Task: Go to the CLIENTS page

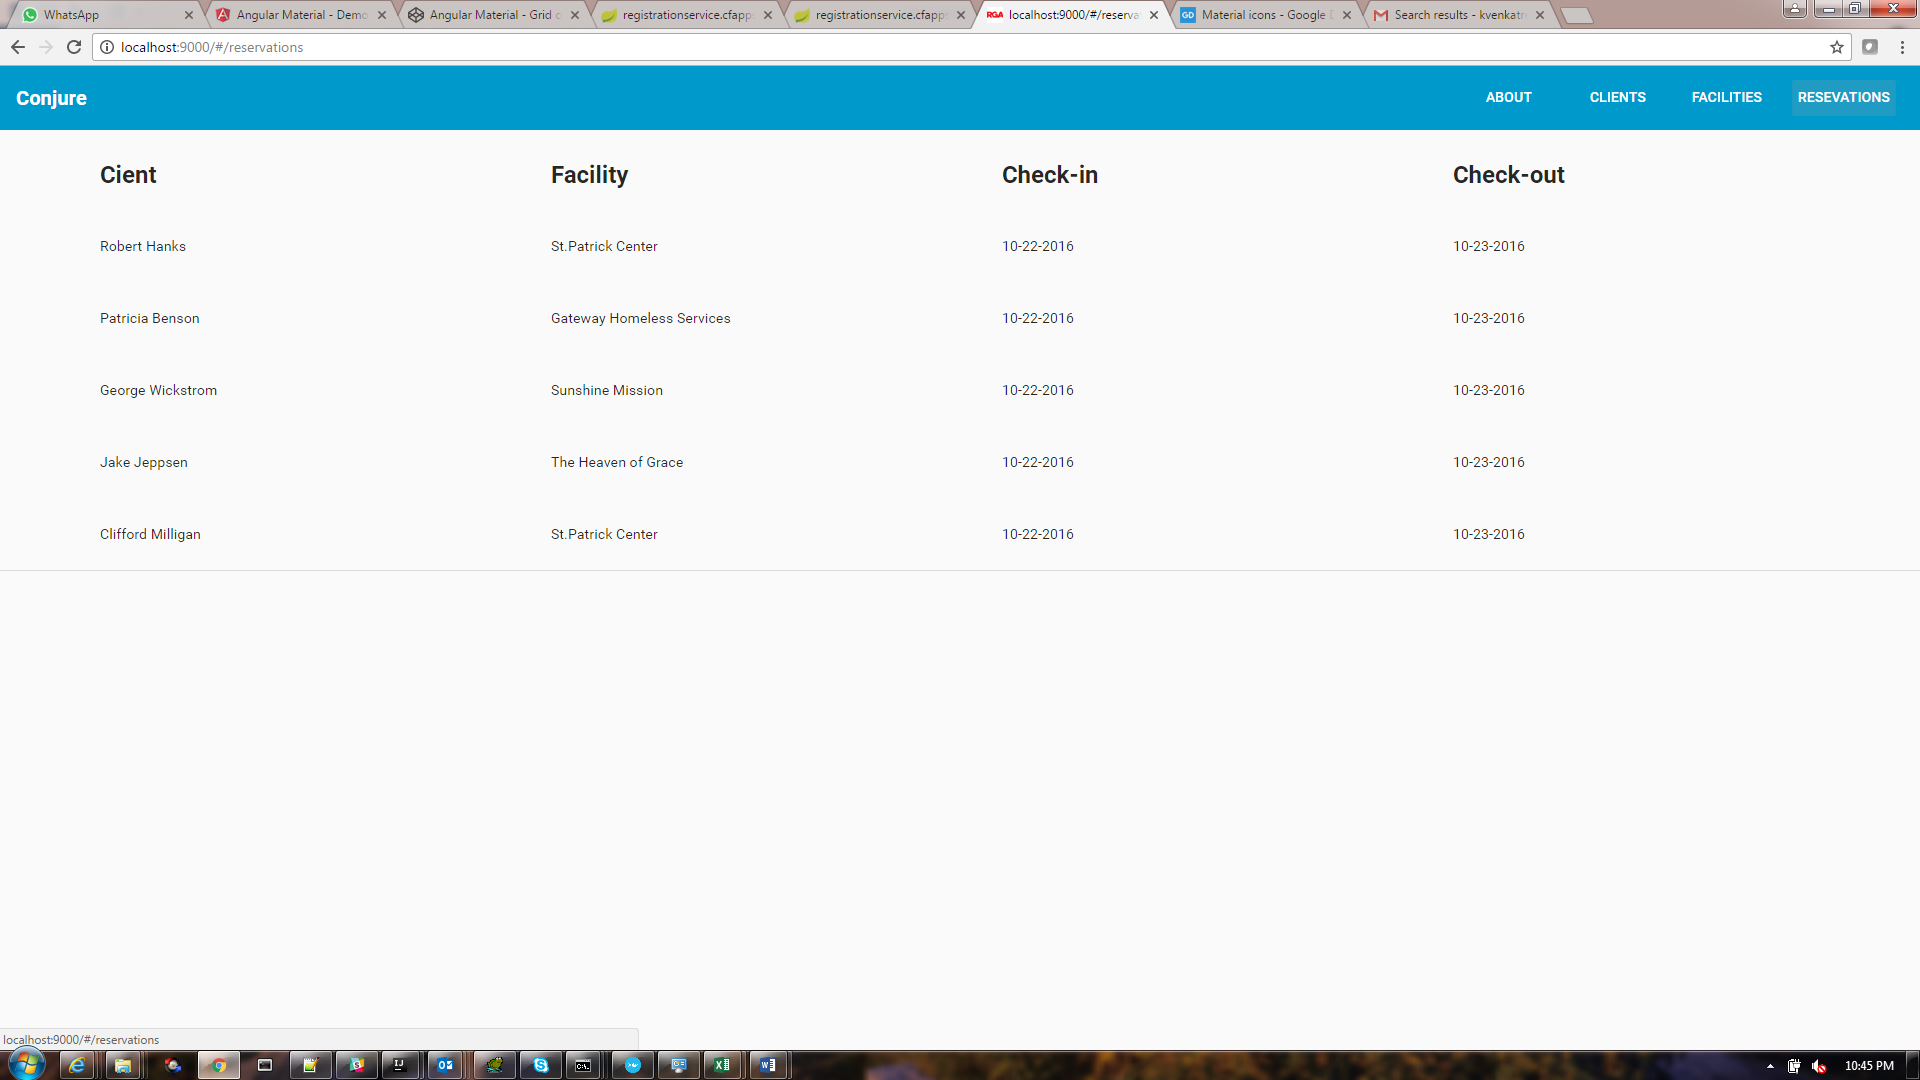Action: click(x=1617, y=97)
